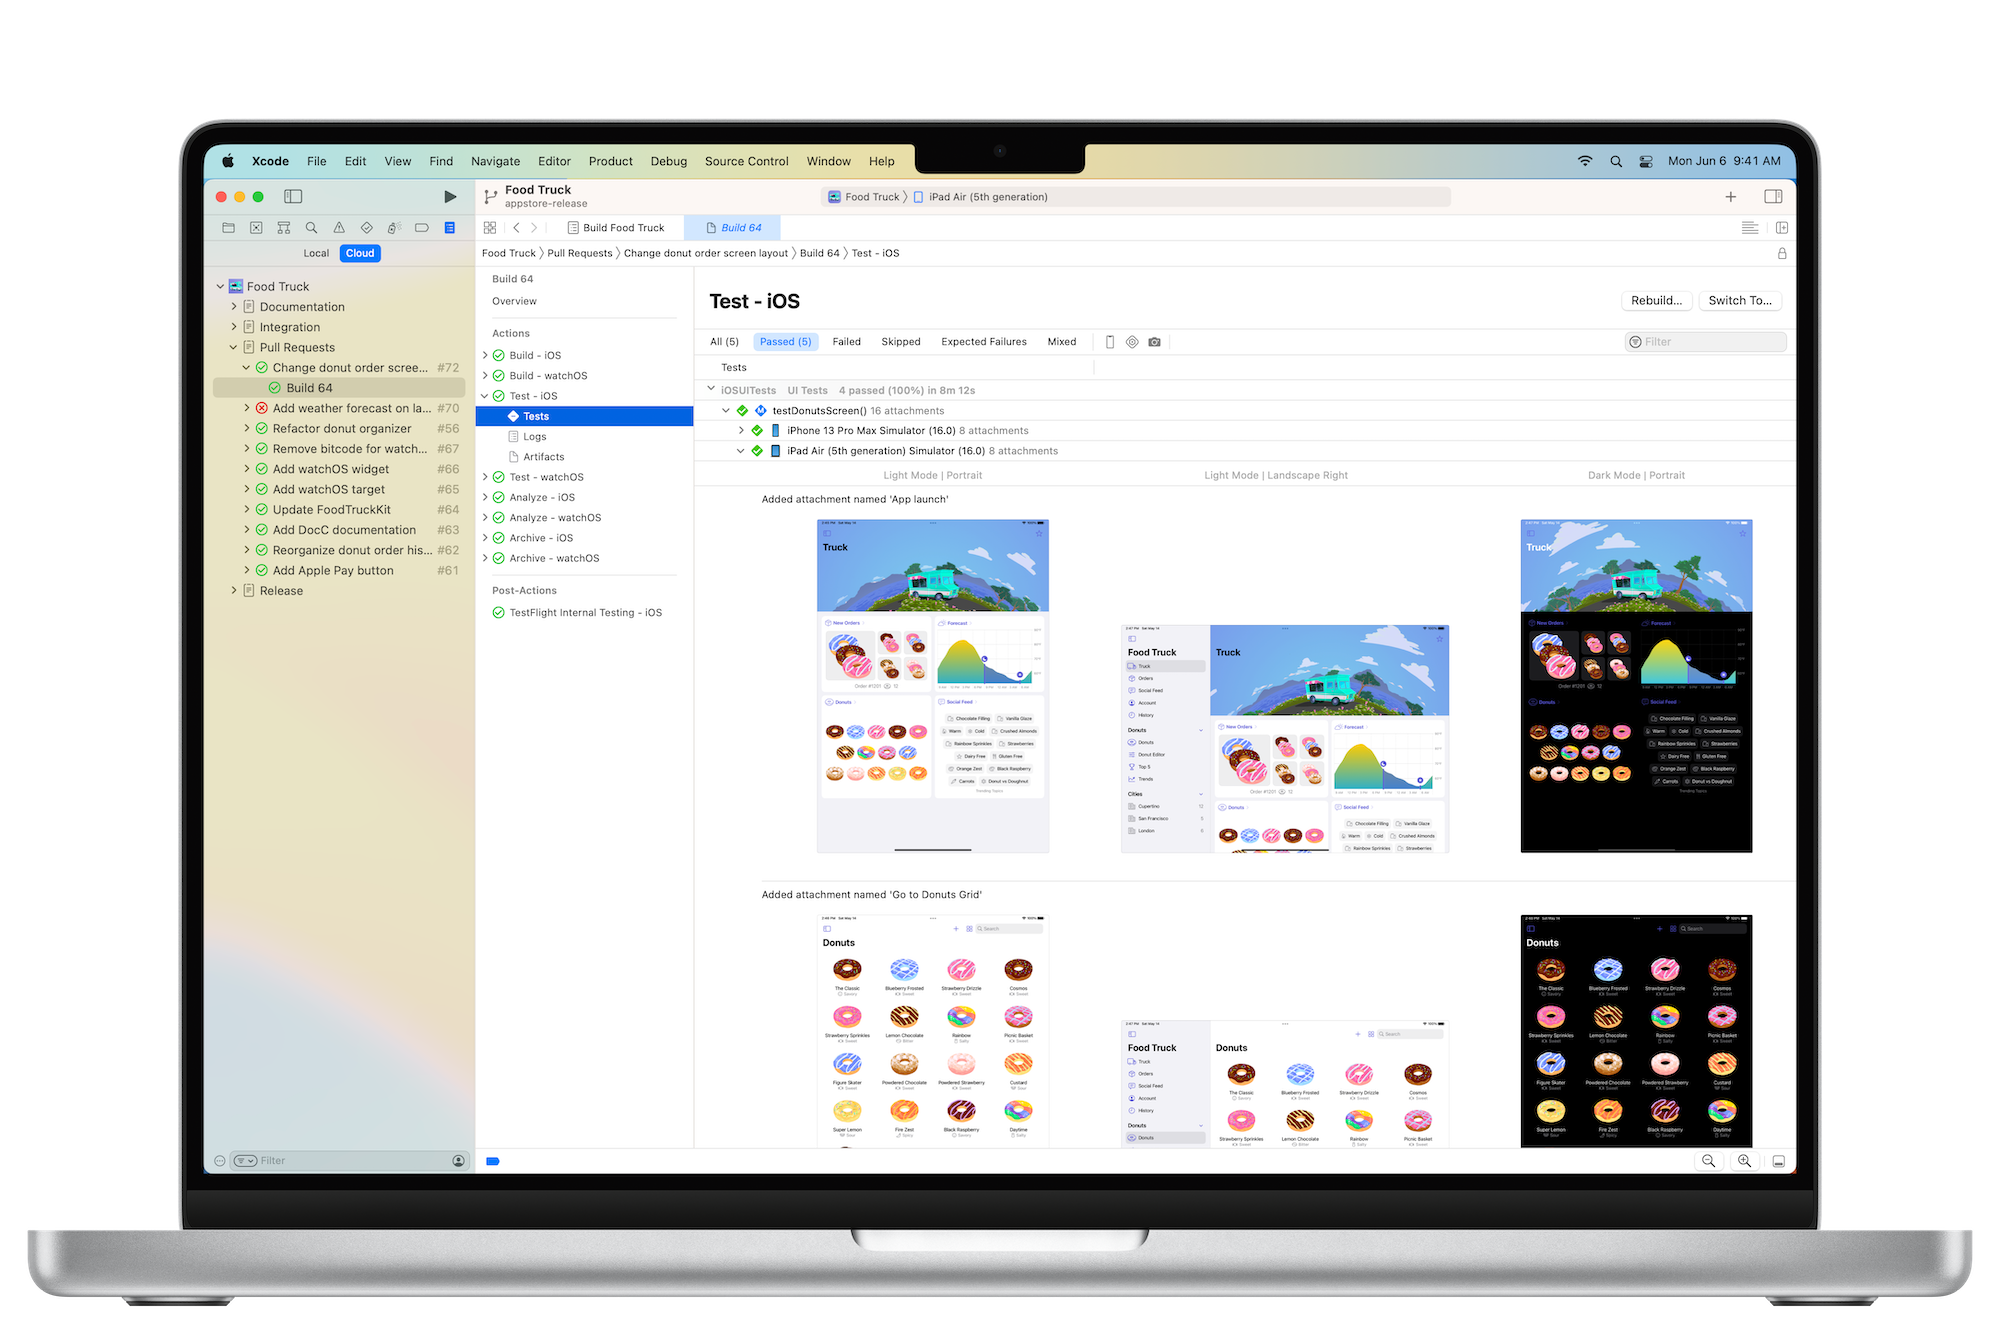Viewport: 2000px width, 1318px height.
Task: Click Filter input field in test results
Action: [1699, 341]
